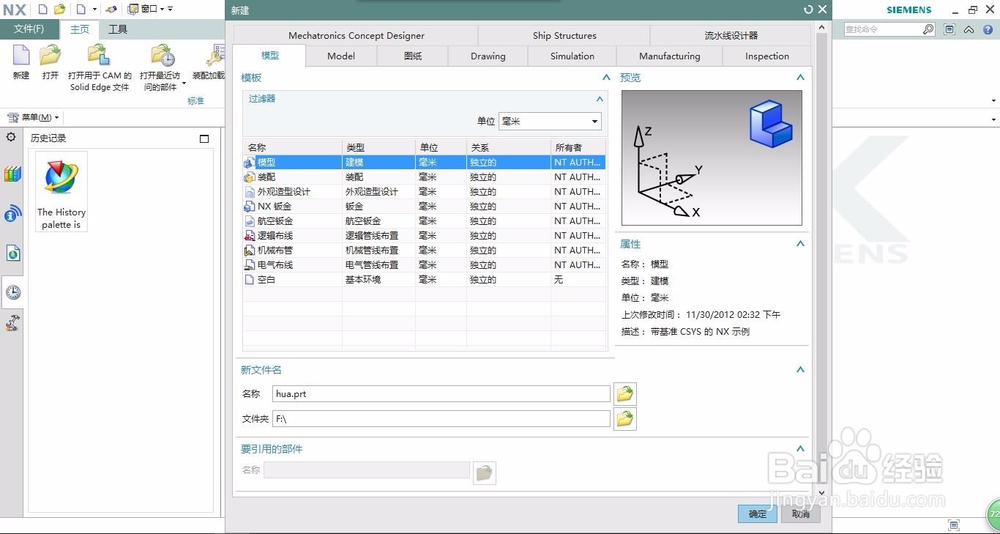The width and height of the screenshot is (1000, 534).
Task: Open the history clock palette in sidebar
Action: pyautogui.click(x=13, y=292)
